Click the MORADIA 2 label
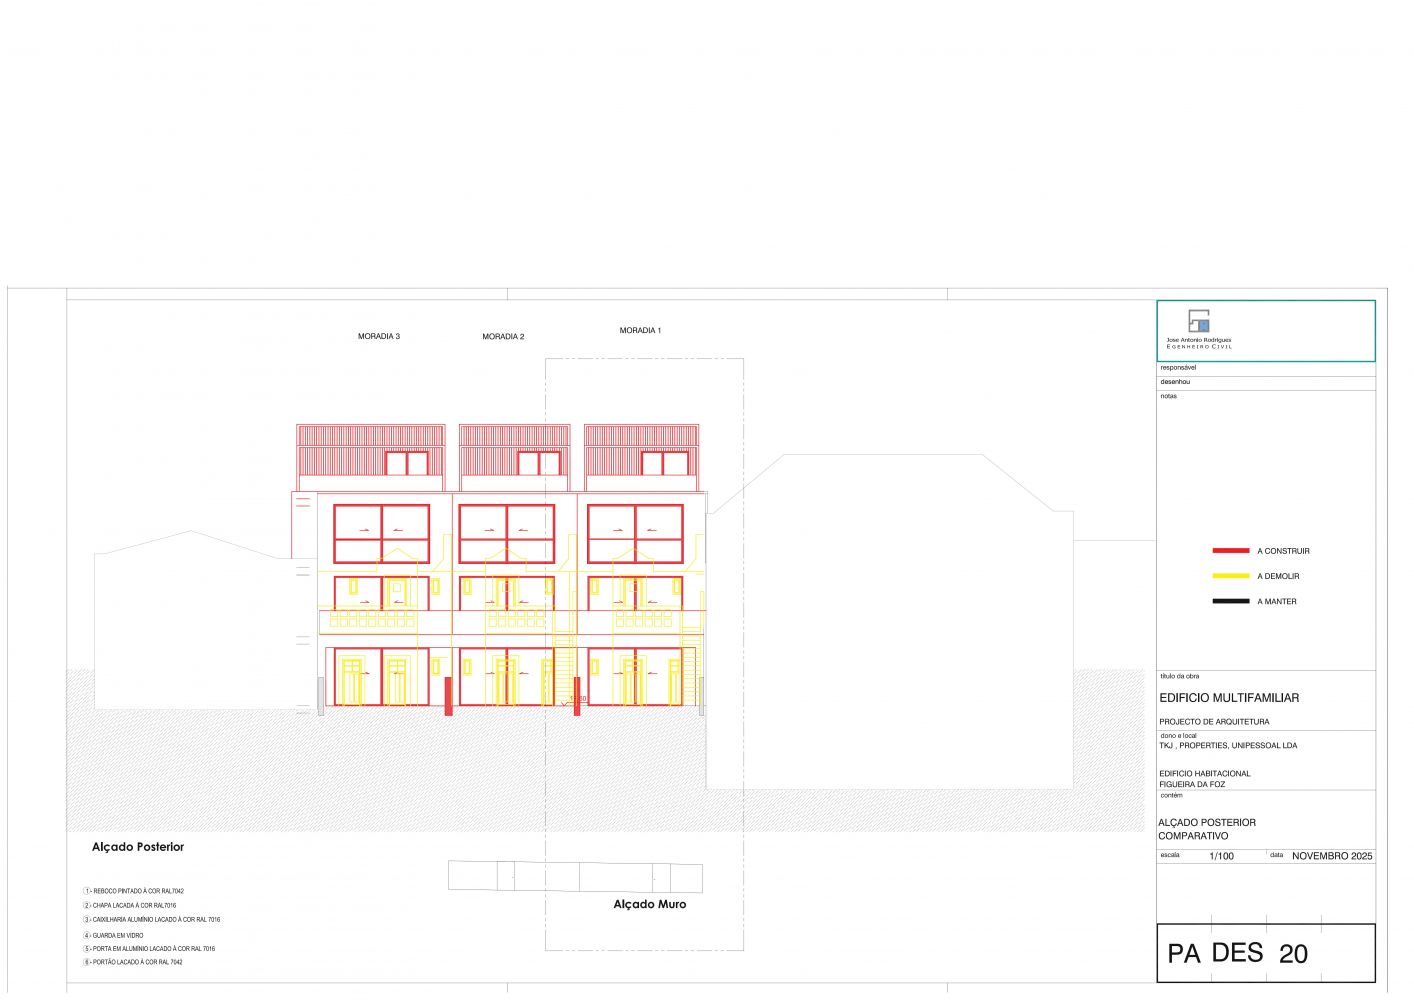 point(503,337)
